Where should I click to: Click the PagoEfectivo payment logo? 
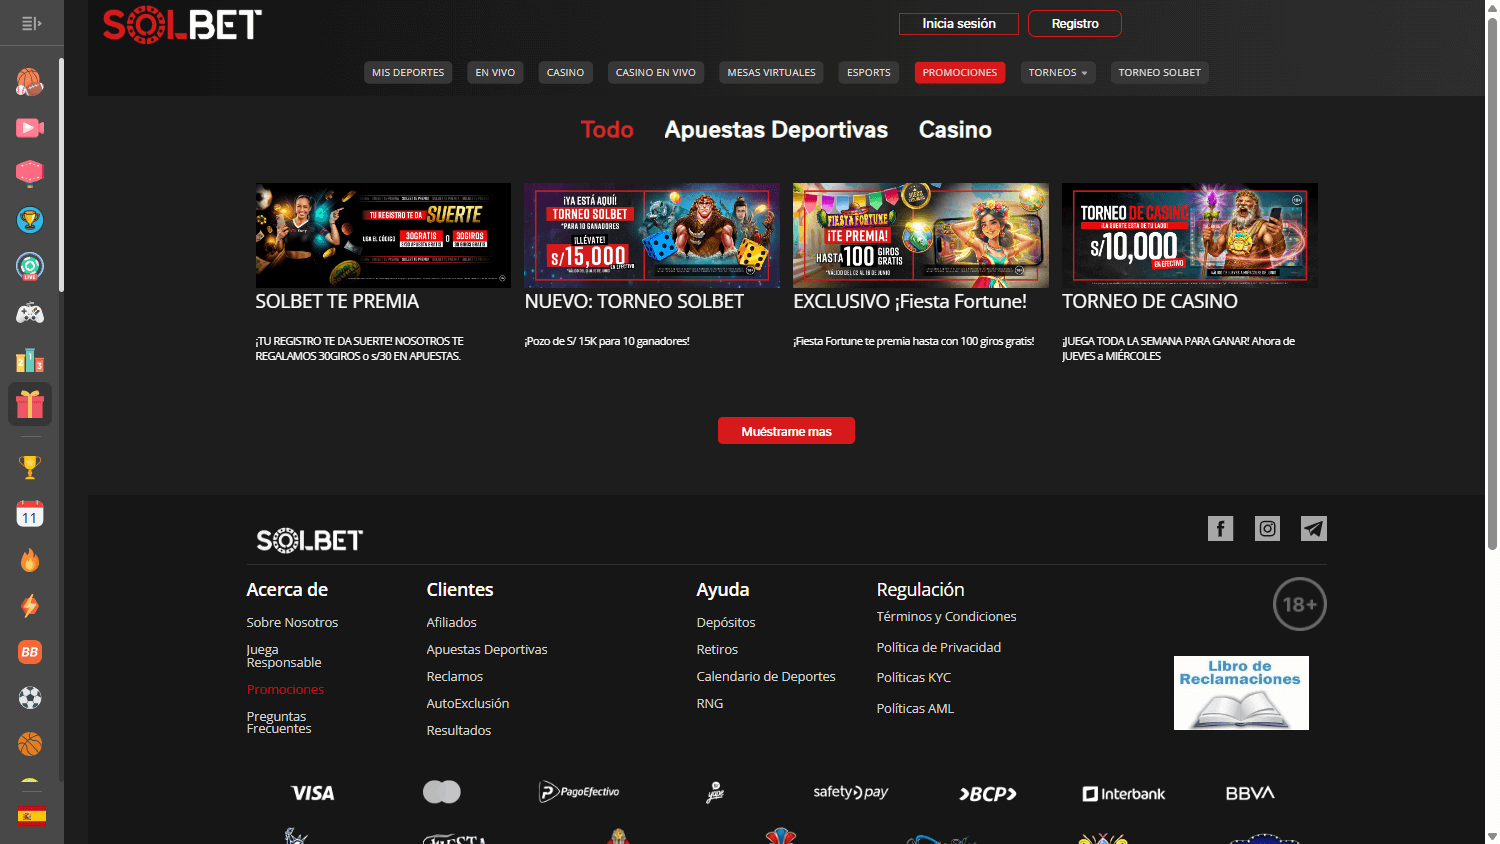click(579, 792)
